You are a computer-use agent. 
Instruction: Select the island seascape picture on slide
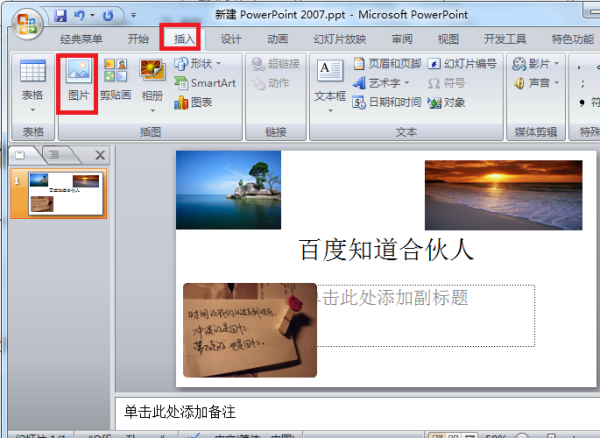coord(228,190)
